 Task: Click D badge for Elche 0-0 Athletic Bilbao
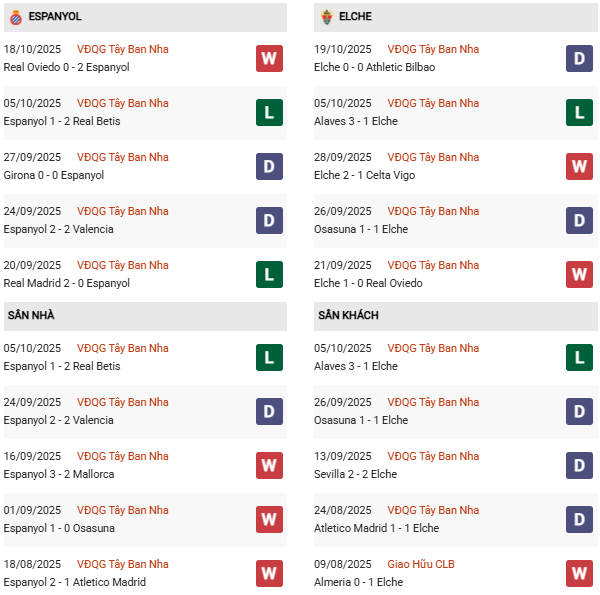580,58
